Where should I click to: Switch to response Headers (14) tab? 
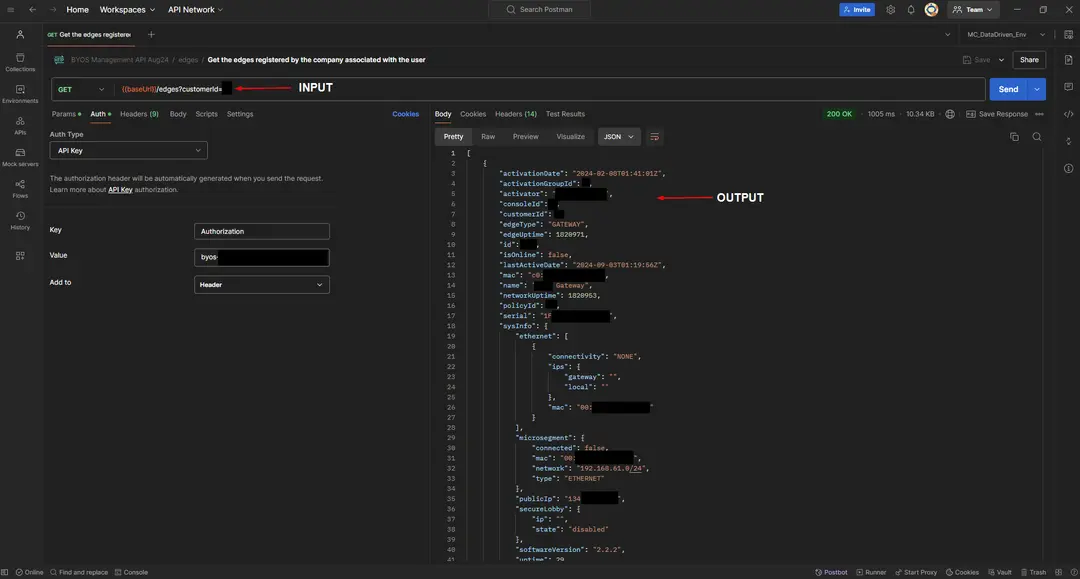coord(515,114)
